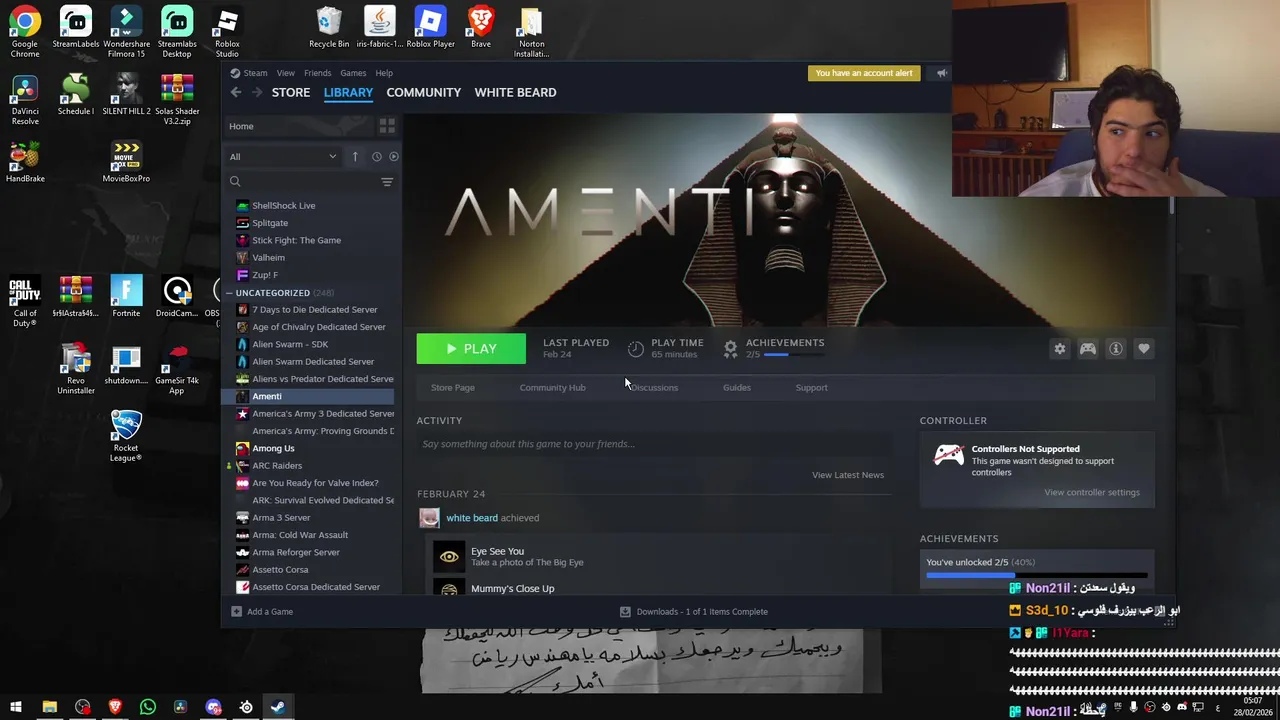Click View Latest News link
The image size is (1280, 720).
tap(848, 475)
